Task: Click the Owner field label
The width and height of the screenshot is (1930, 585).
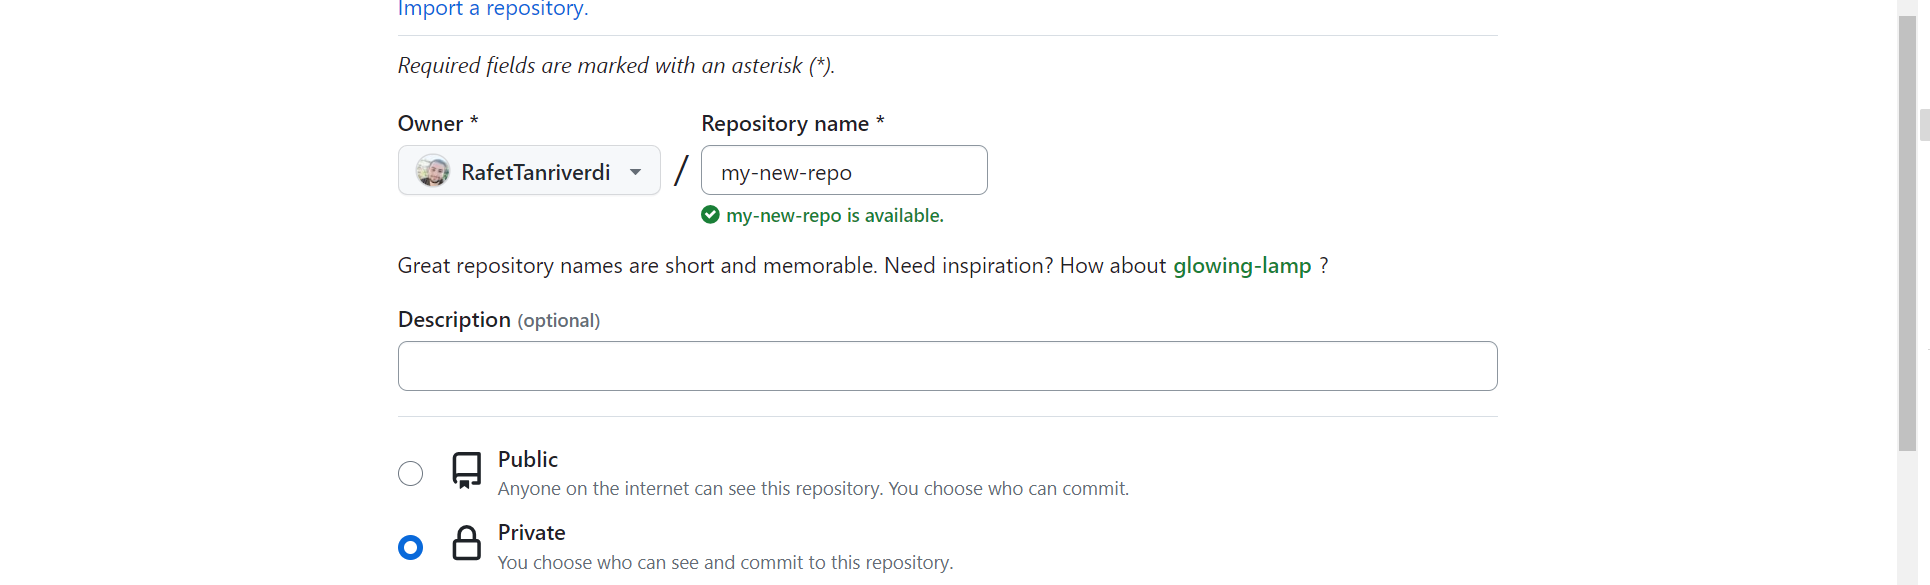Action: [x=438, y=124]
